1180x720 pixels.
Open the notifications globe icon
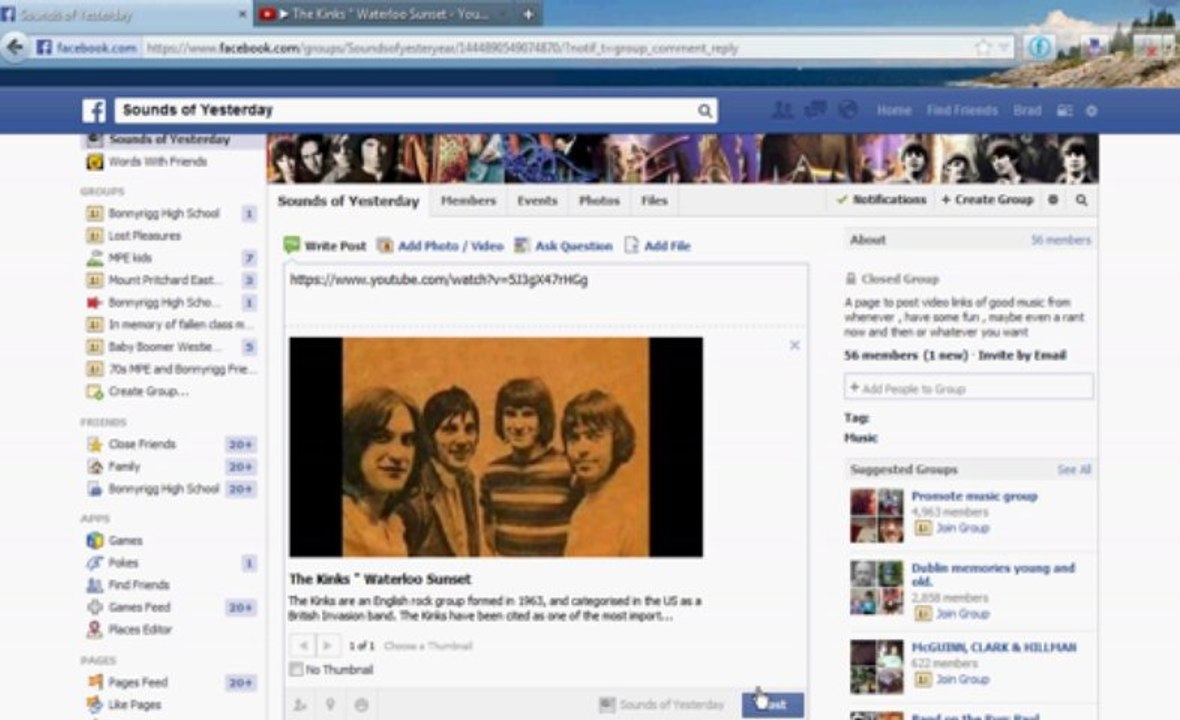click(x=848, y=110)
